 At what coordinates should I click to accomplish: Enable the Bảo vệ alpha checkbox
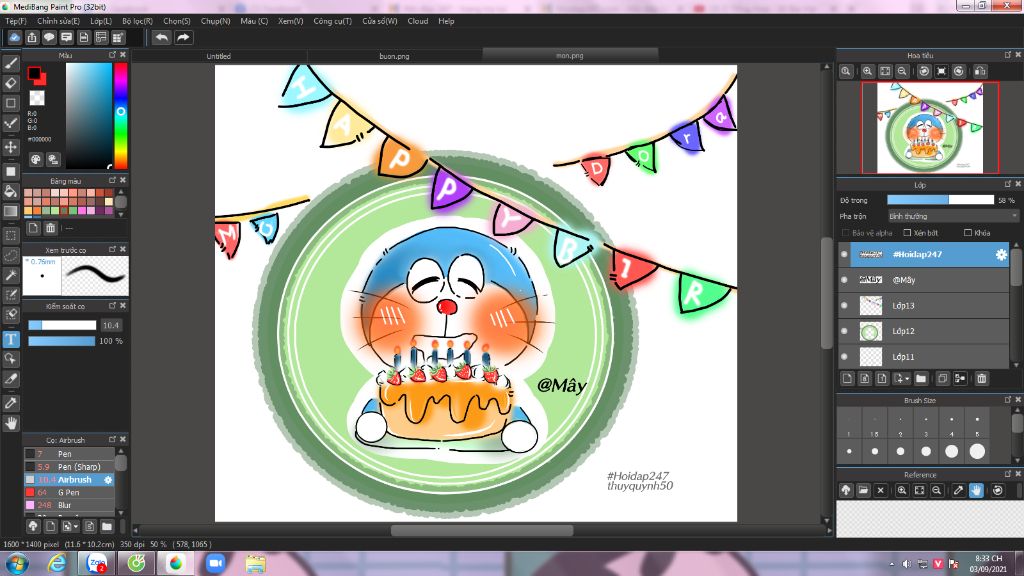point(846,232)
